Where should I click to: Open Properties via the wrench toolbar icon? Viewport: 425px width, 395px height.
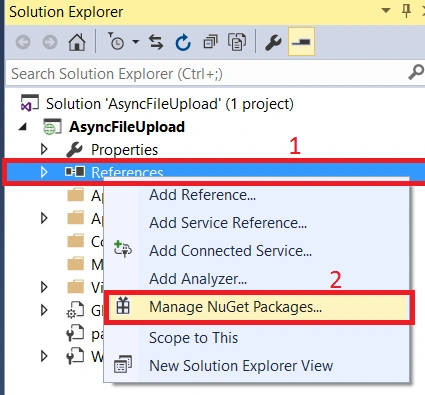[x=273, y=43]
